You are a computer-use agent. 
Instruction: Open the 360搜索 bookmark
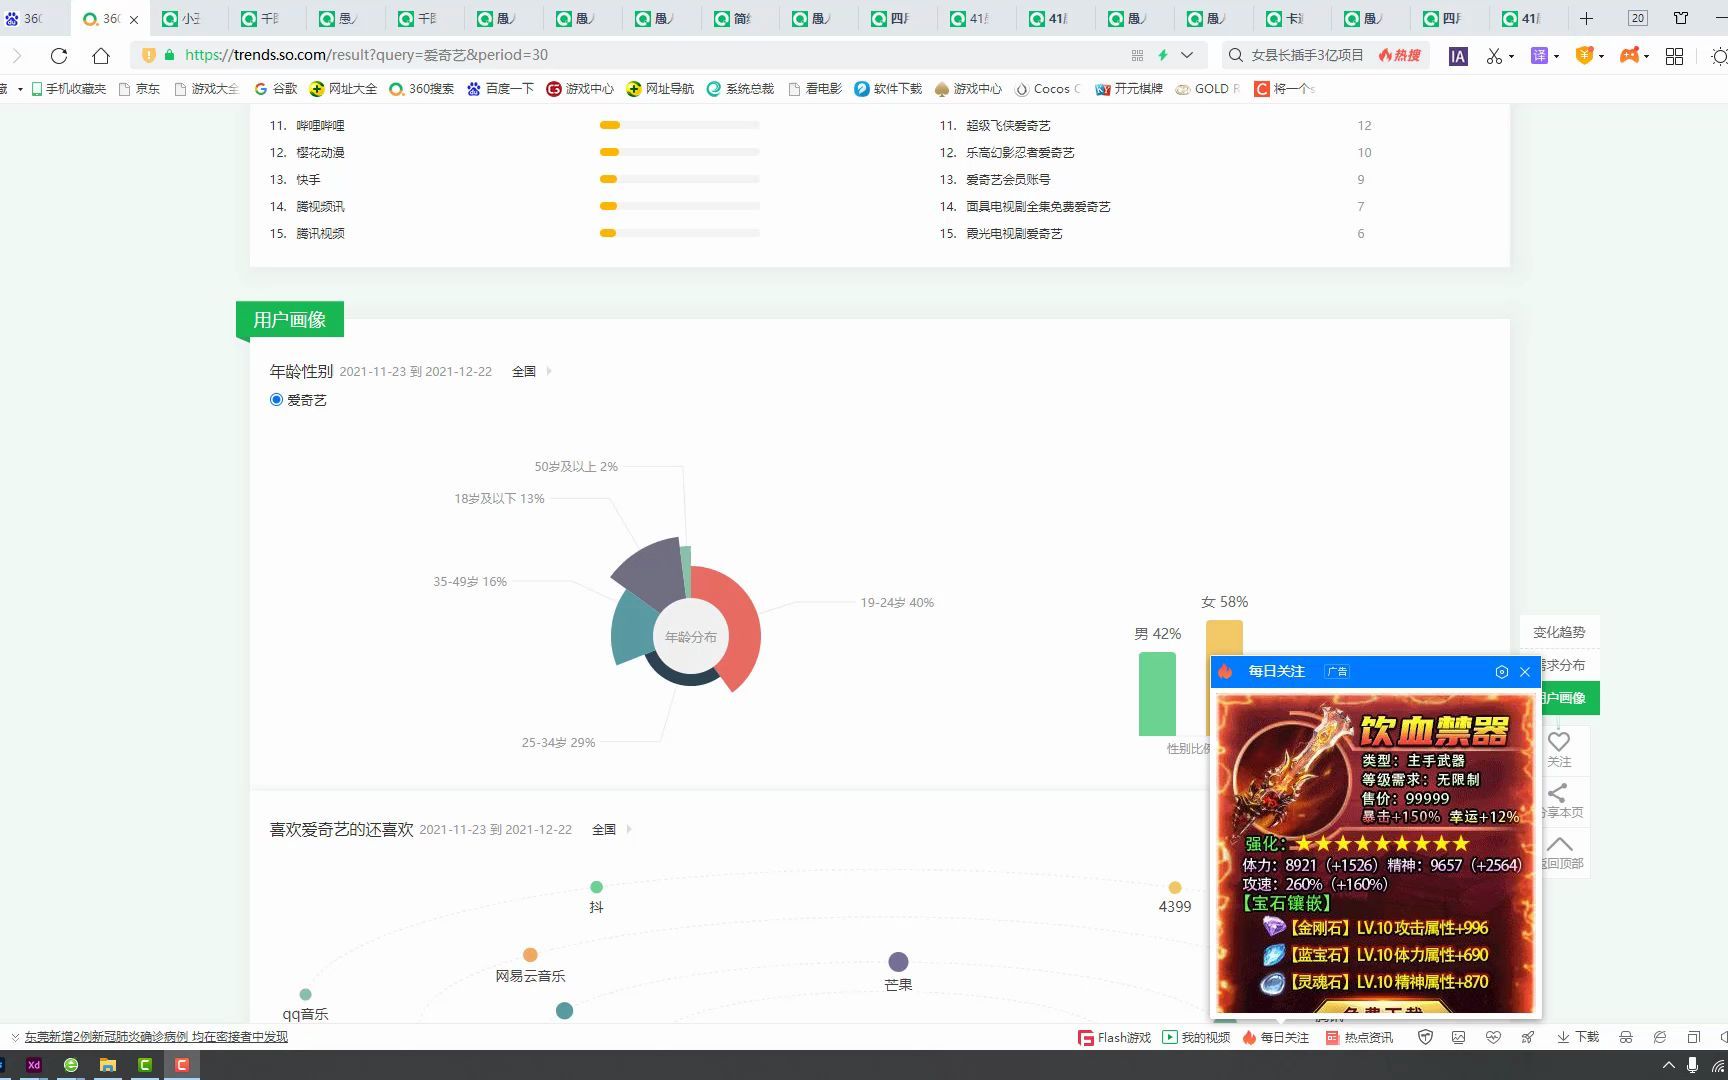(x=422, y=89)
